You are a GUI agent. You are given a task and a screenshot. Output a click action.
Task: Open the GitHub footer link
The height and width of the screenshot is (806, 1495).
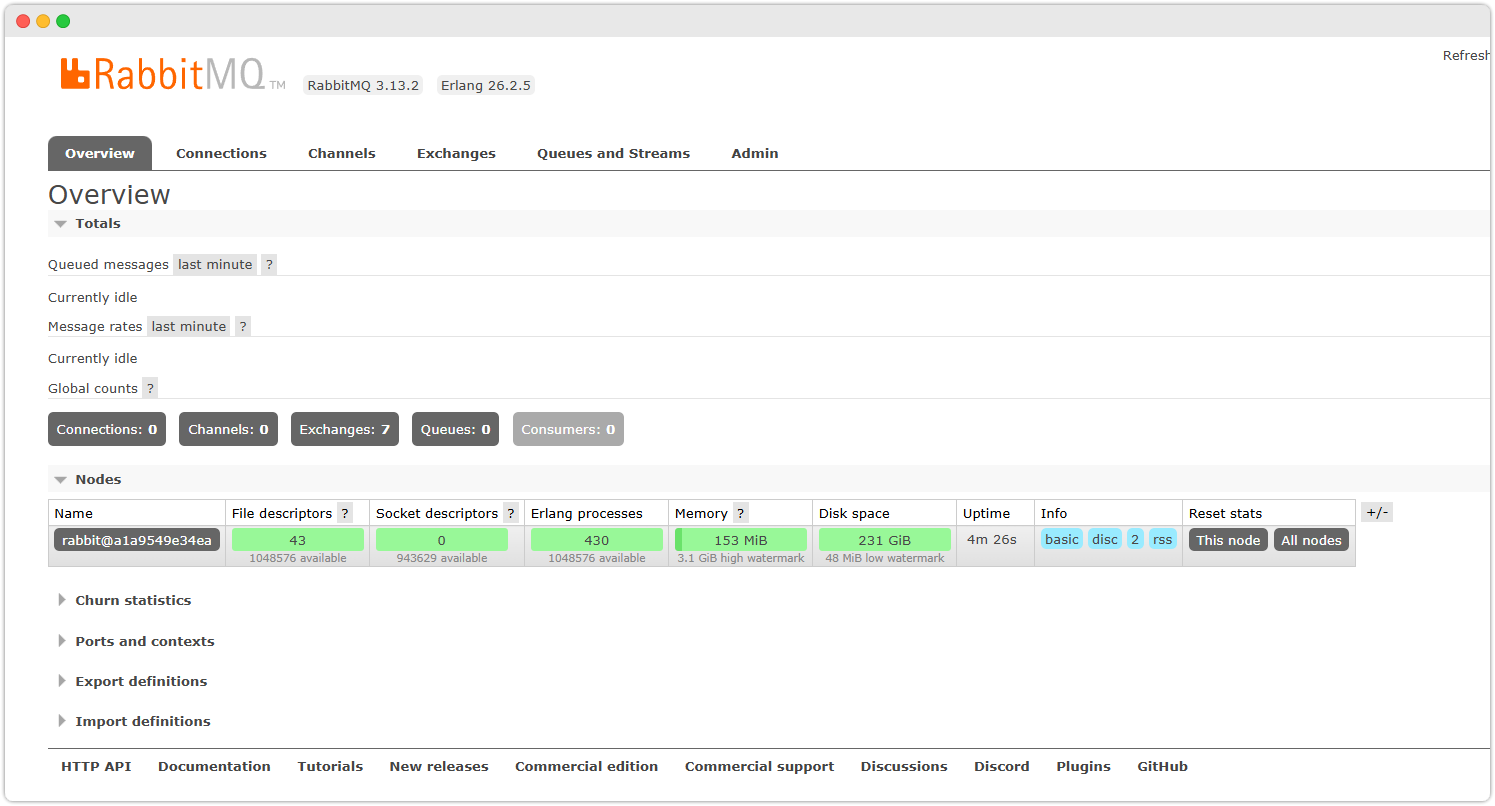(1162, 767)
